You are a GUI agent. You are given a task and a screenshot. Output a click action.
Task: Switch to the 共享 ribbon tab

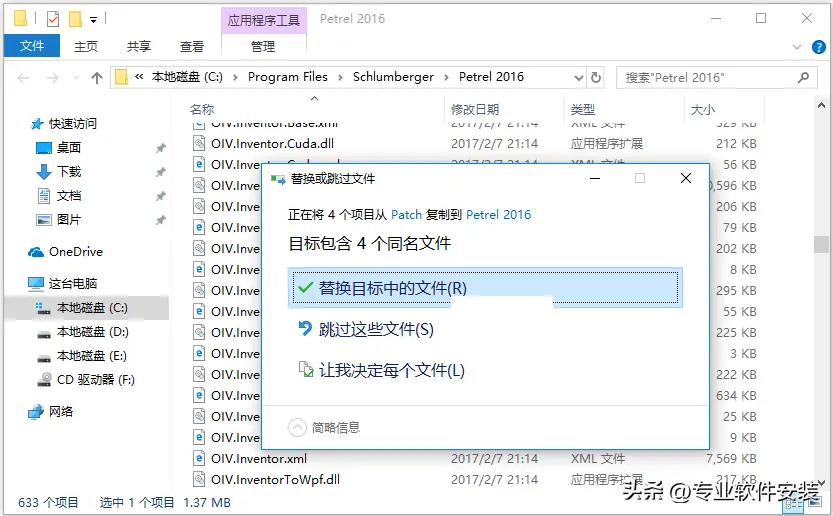139,47
